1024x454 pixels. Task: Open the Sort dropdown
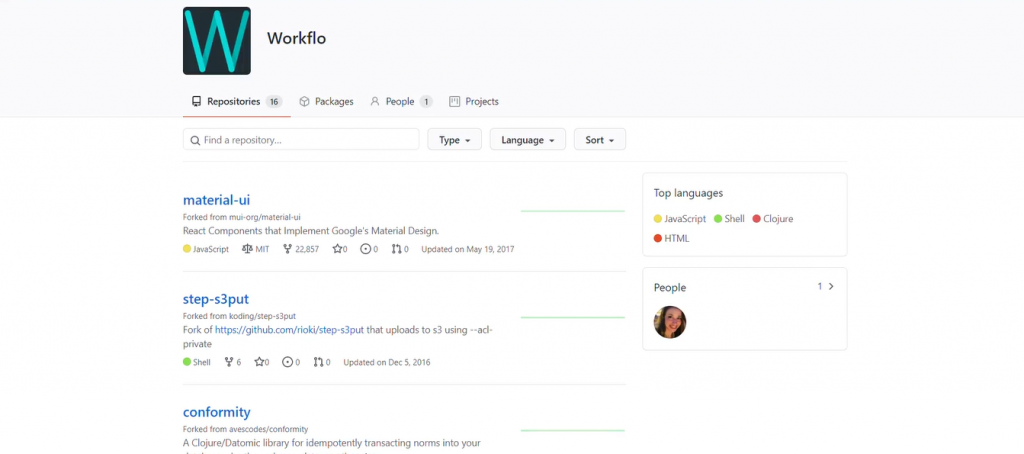(x=600, y=140)
